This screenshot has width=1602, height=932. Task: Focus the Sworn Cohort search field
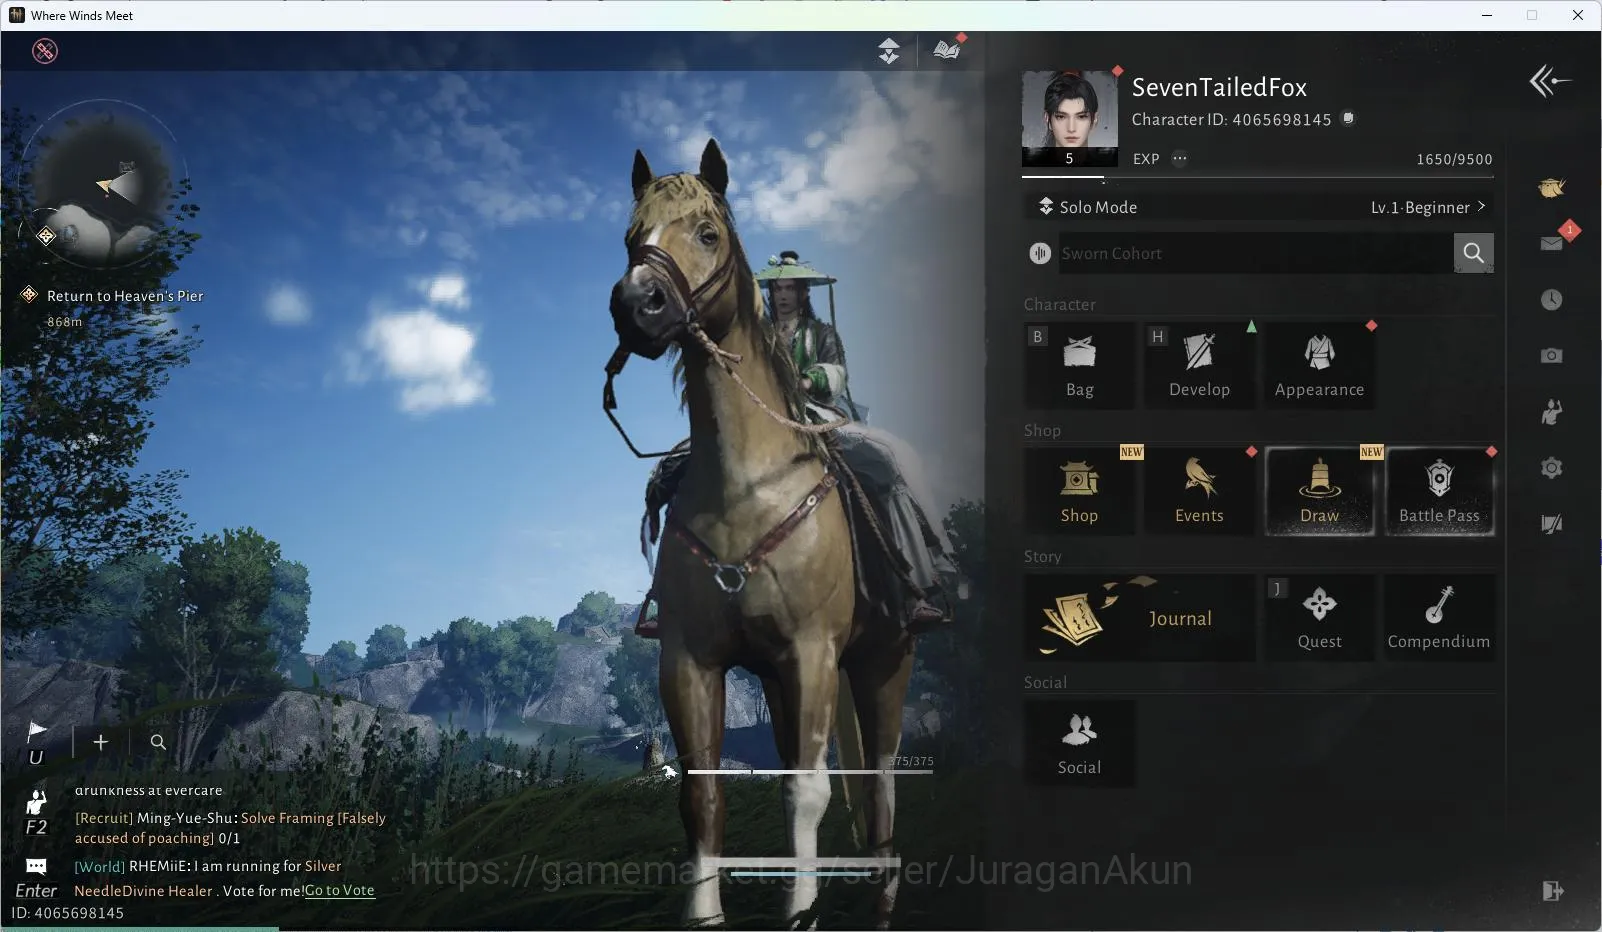pyautogui.click(x=1255, y=253)
